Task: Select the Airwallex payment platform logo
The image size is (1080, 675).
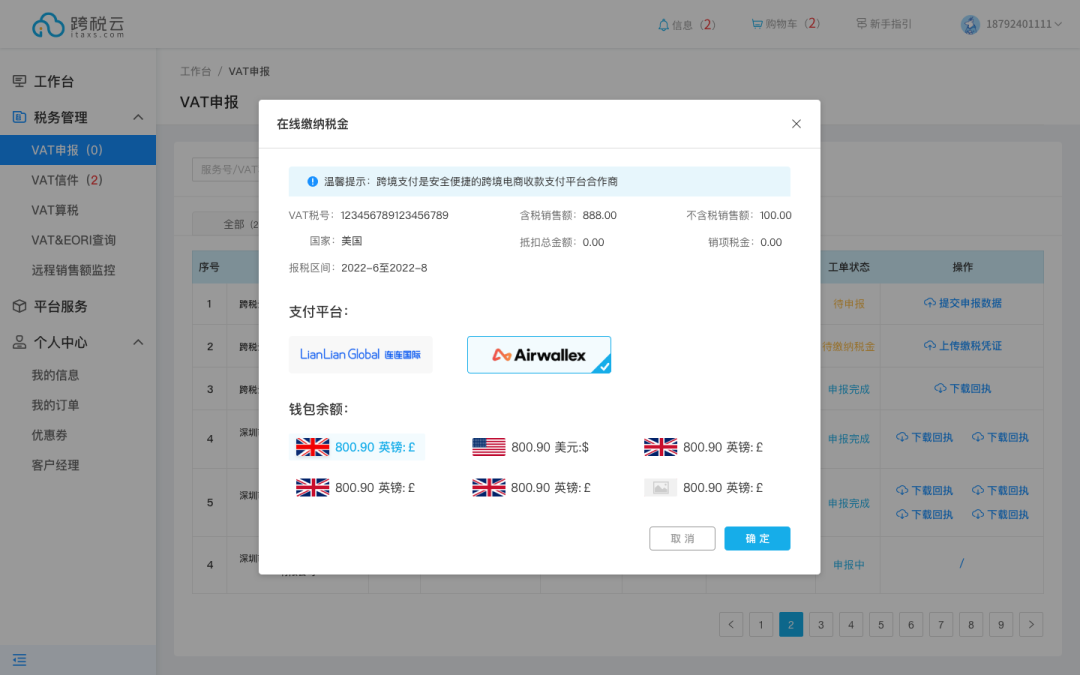Action: pos(539,354)
